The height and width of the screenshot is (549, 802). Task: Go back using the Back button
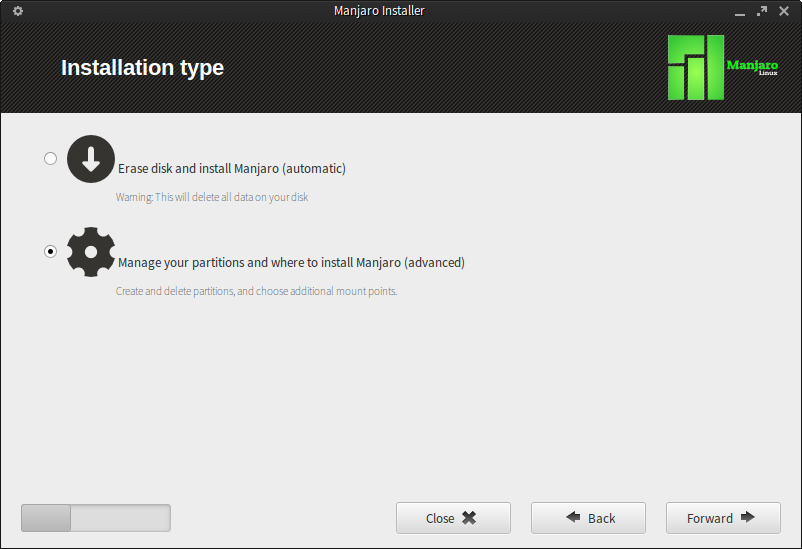[588, 518]
